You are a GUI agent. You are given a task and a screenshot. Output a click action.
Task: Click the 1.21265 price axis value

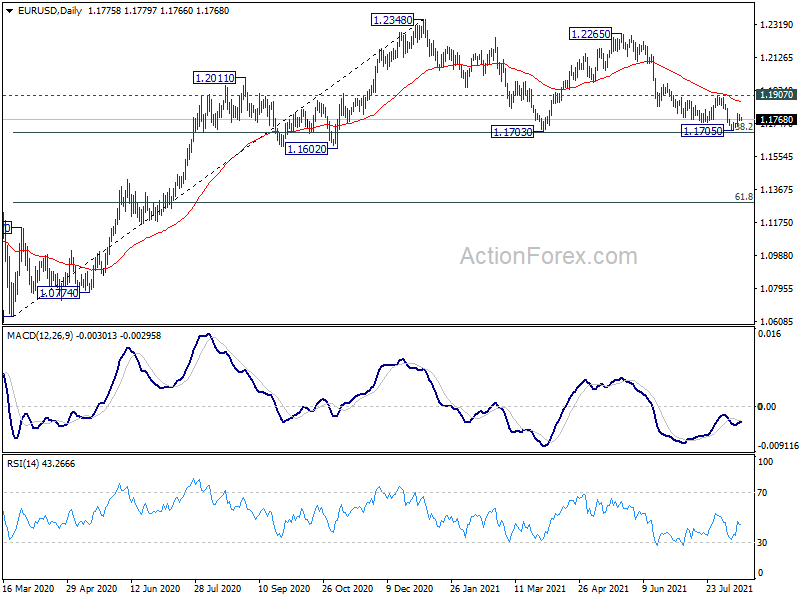(777, 58)
